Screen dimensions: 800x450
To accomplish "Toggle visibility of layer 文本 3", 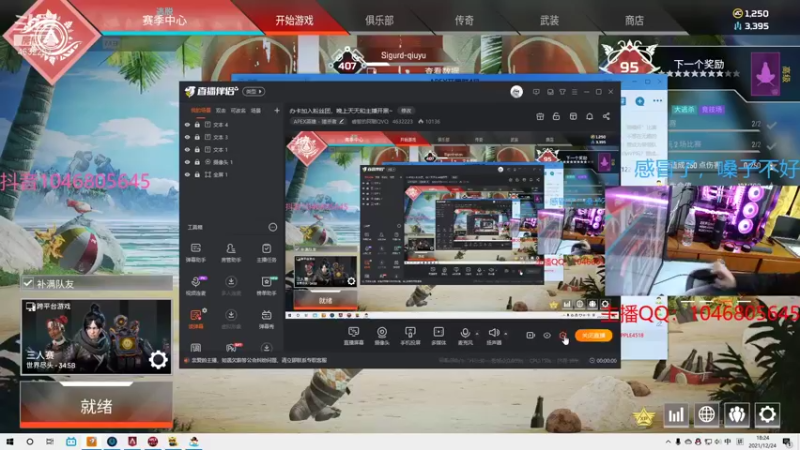I will click(187, 137).
